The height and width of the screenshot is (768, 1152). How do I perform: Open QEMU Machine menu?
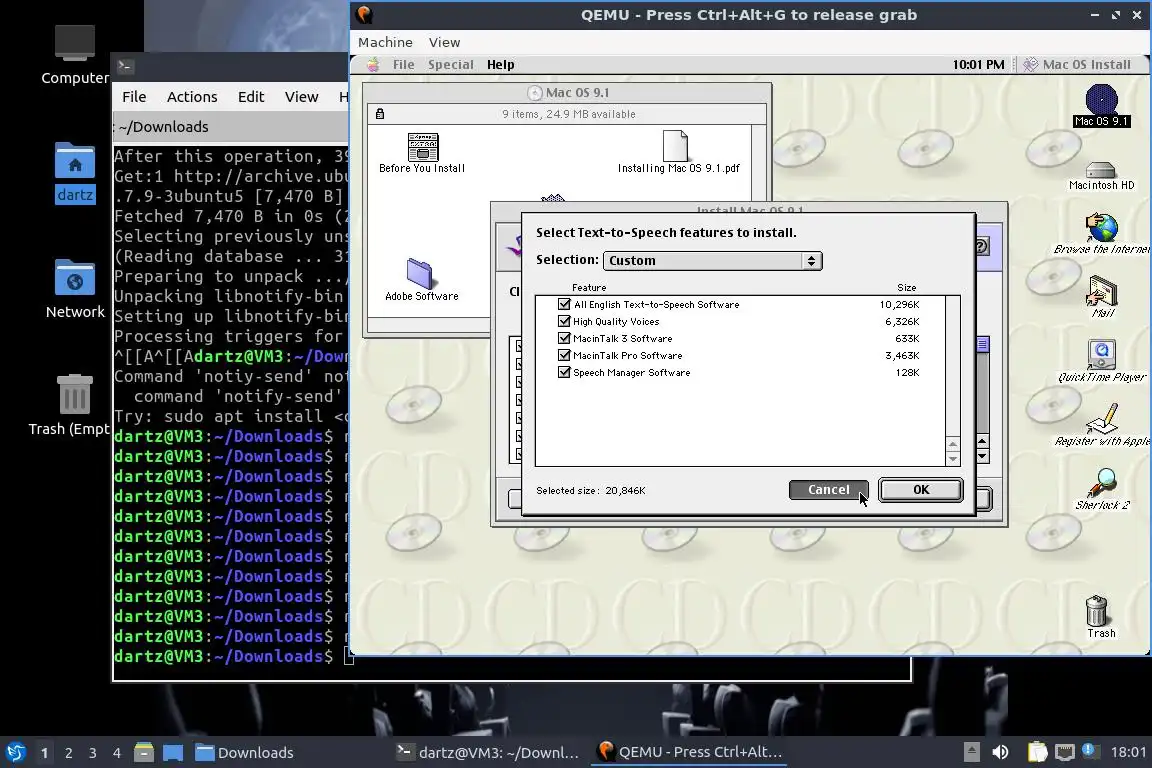click(385, 43)
